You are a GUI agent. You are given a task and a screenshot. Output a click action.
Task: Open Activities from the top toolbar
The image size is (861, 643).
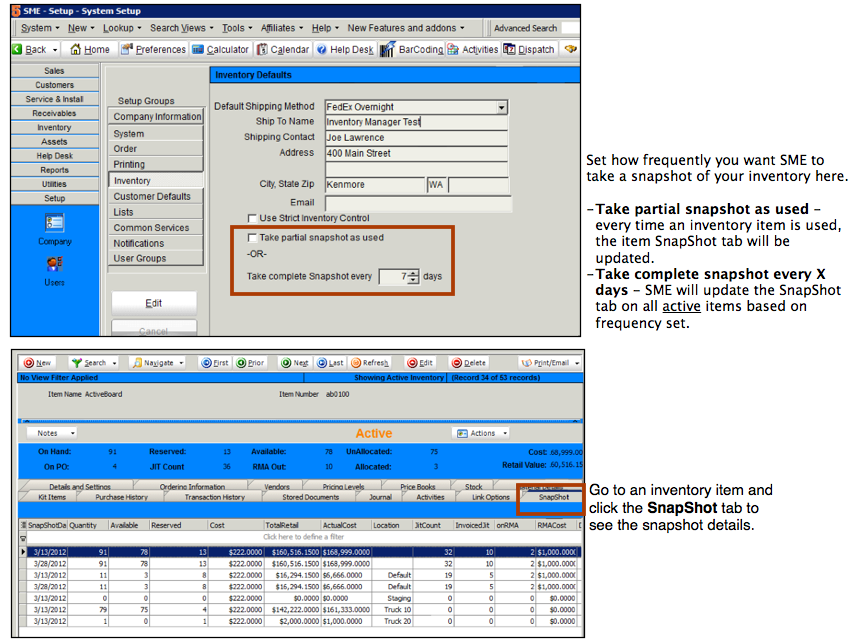pyautogui.click(x=473, y=49)
